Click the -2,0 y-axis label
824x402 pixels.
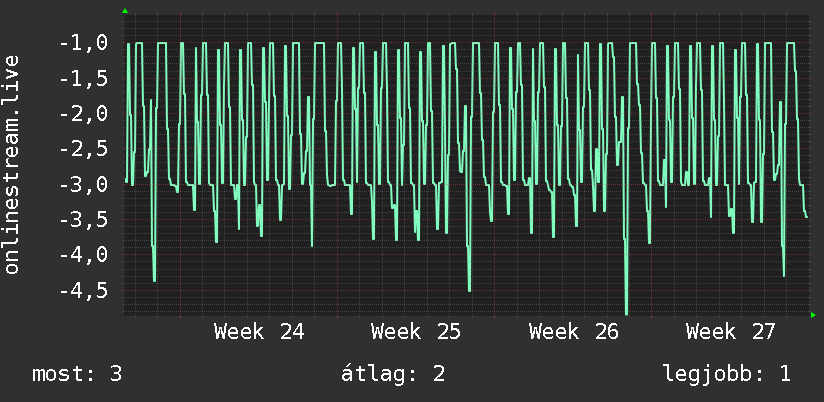(x=84, y=114)
